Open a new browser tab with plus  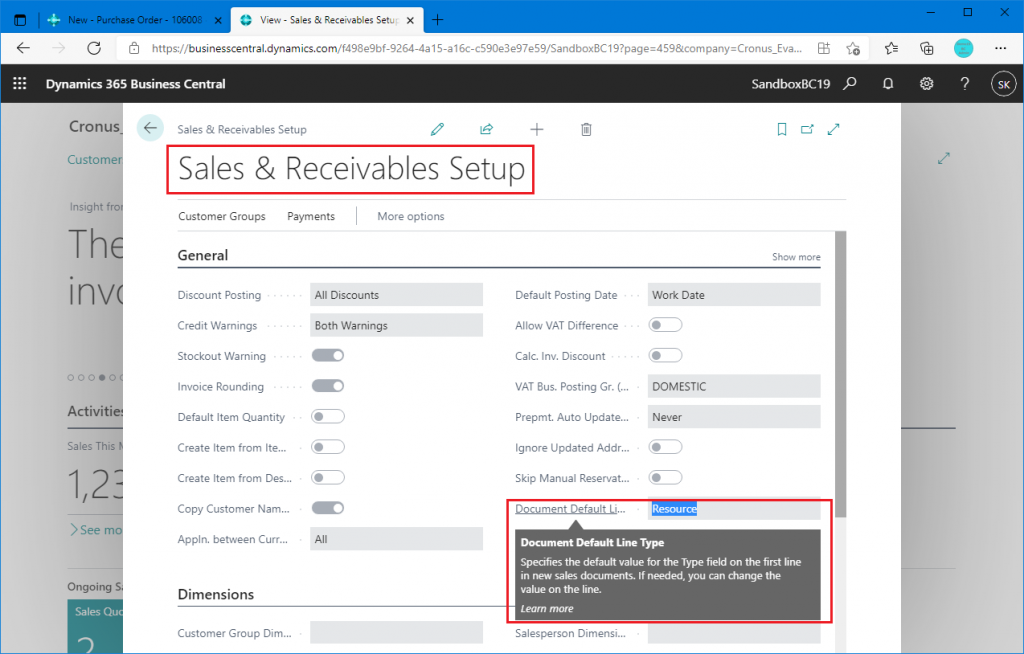[x=438, y=20]
